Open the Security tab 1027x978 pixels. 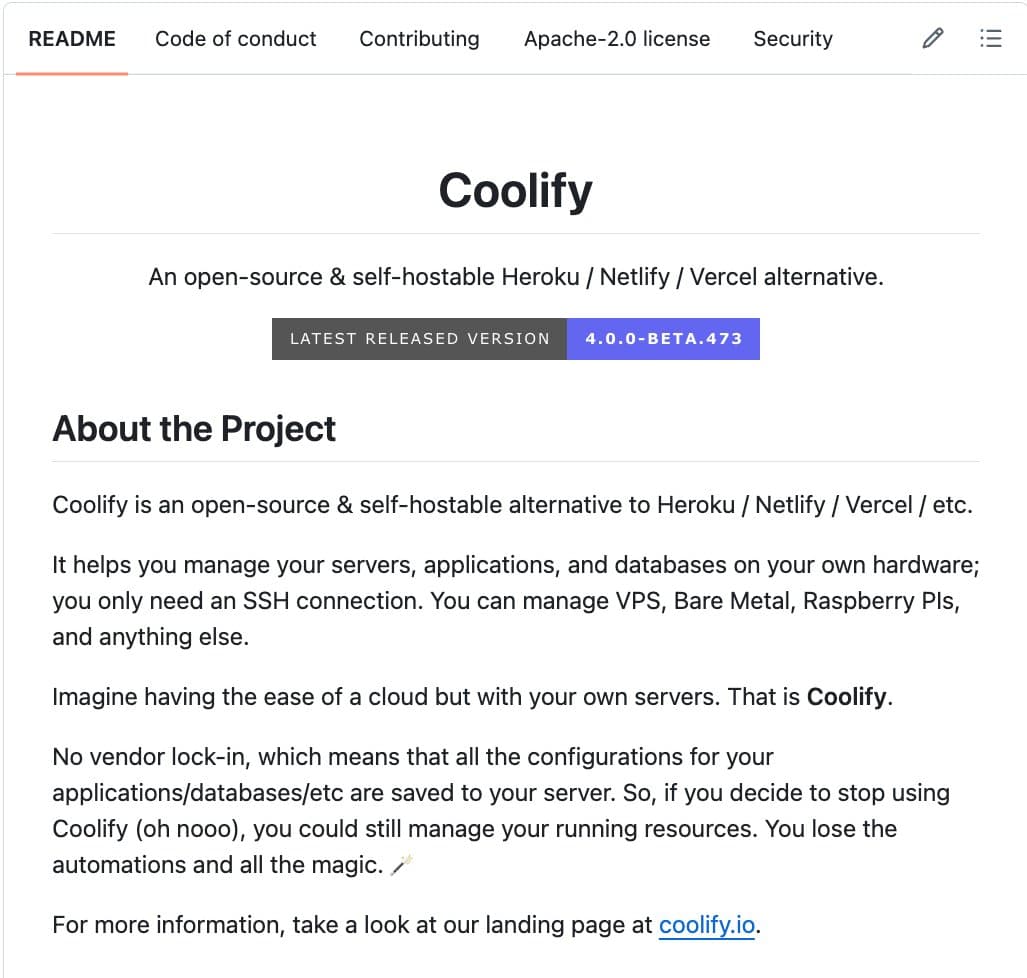pos(792,39)
